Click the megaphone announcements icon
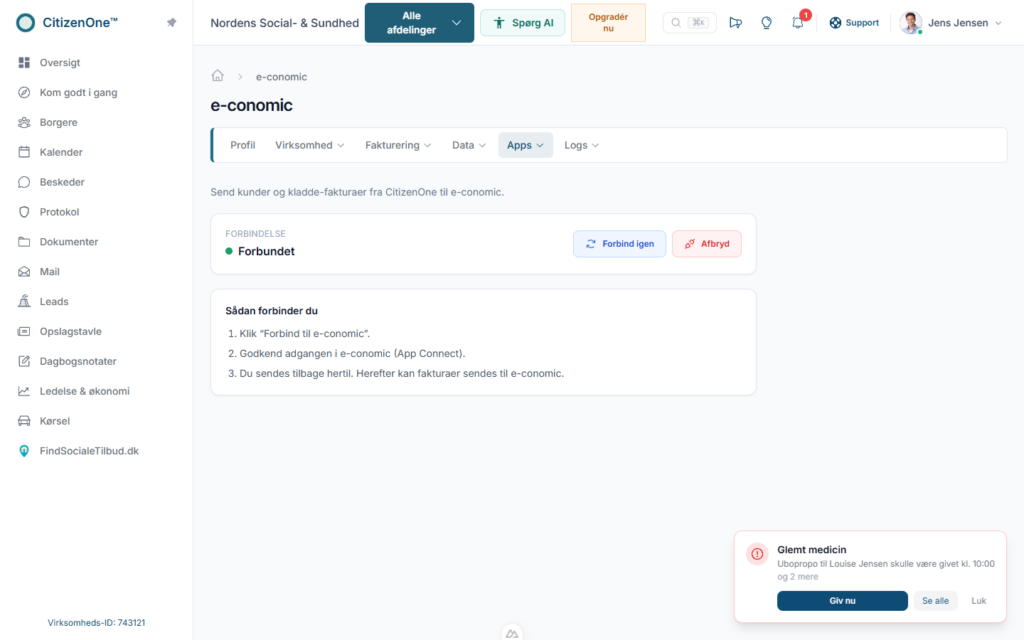The height and width of the screenshot is (640, 1024). (x=735, y=23)
